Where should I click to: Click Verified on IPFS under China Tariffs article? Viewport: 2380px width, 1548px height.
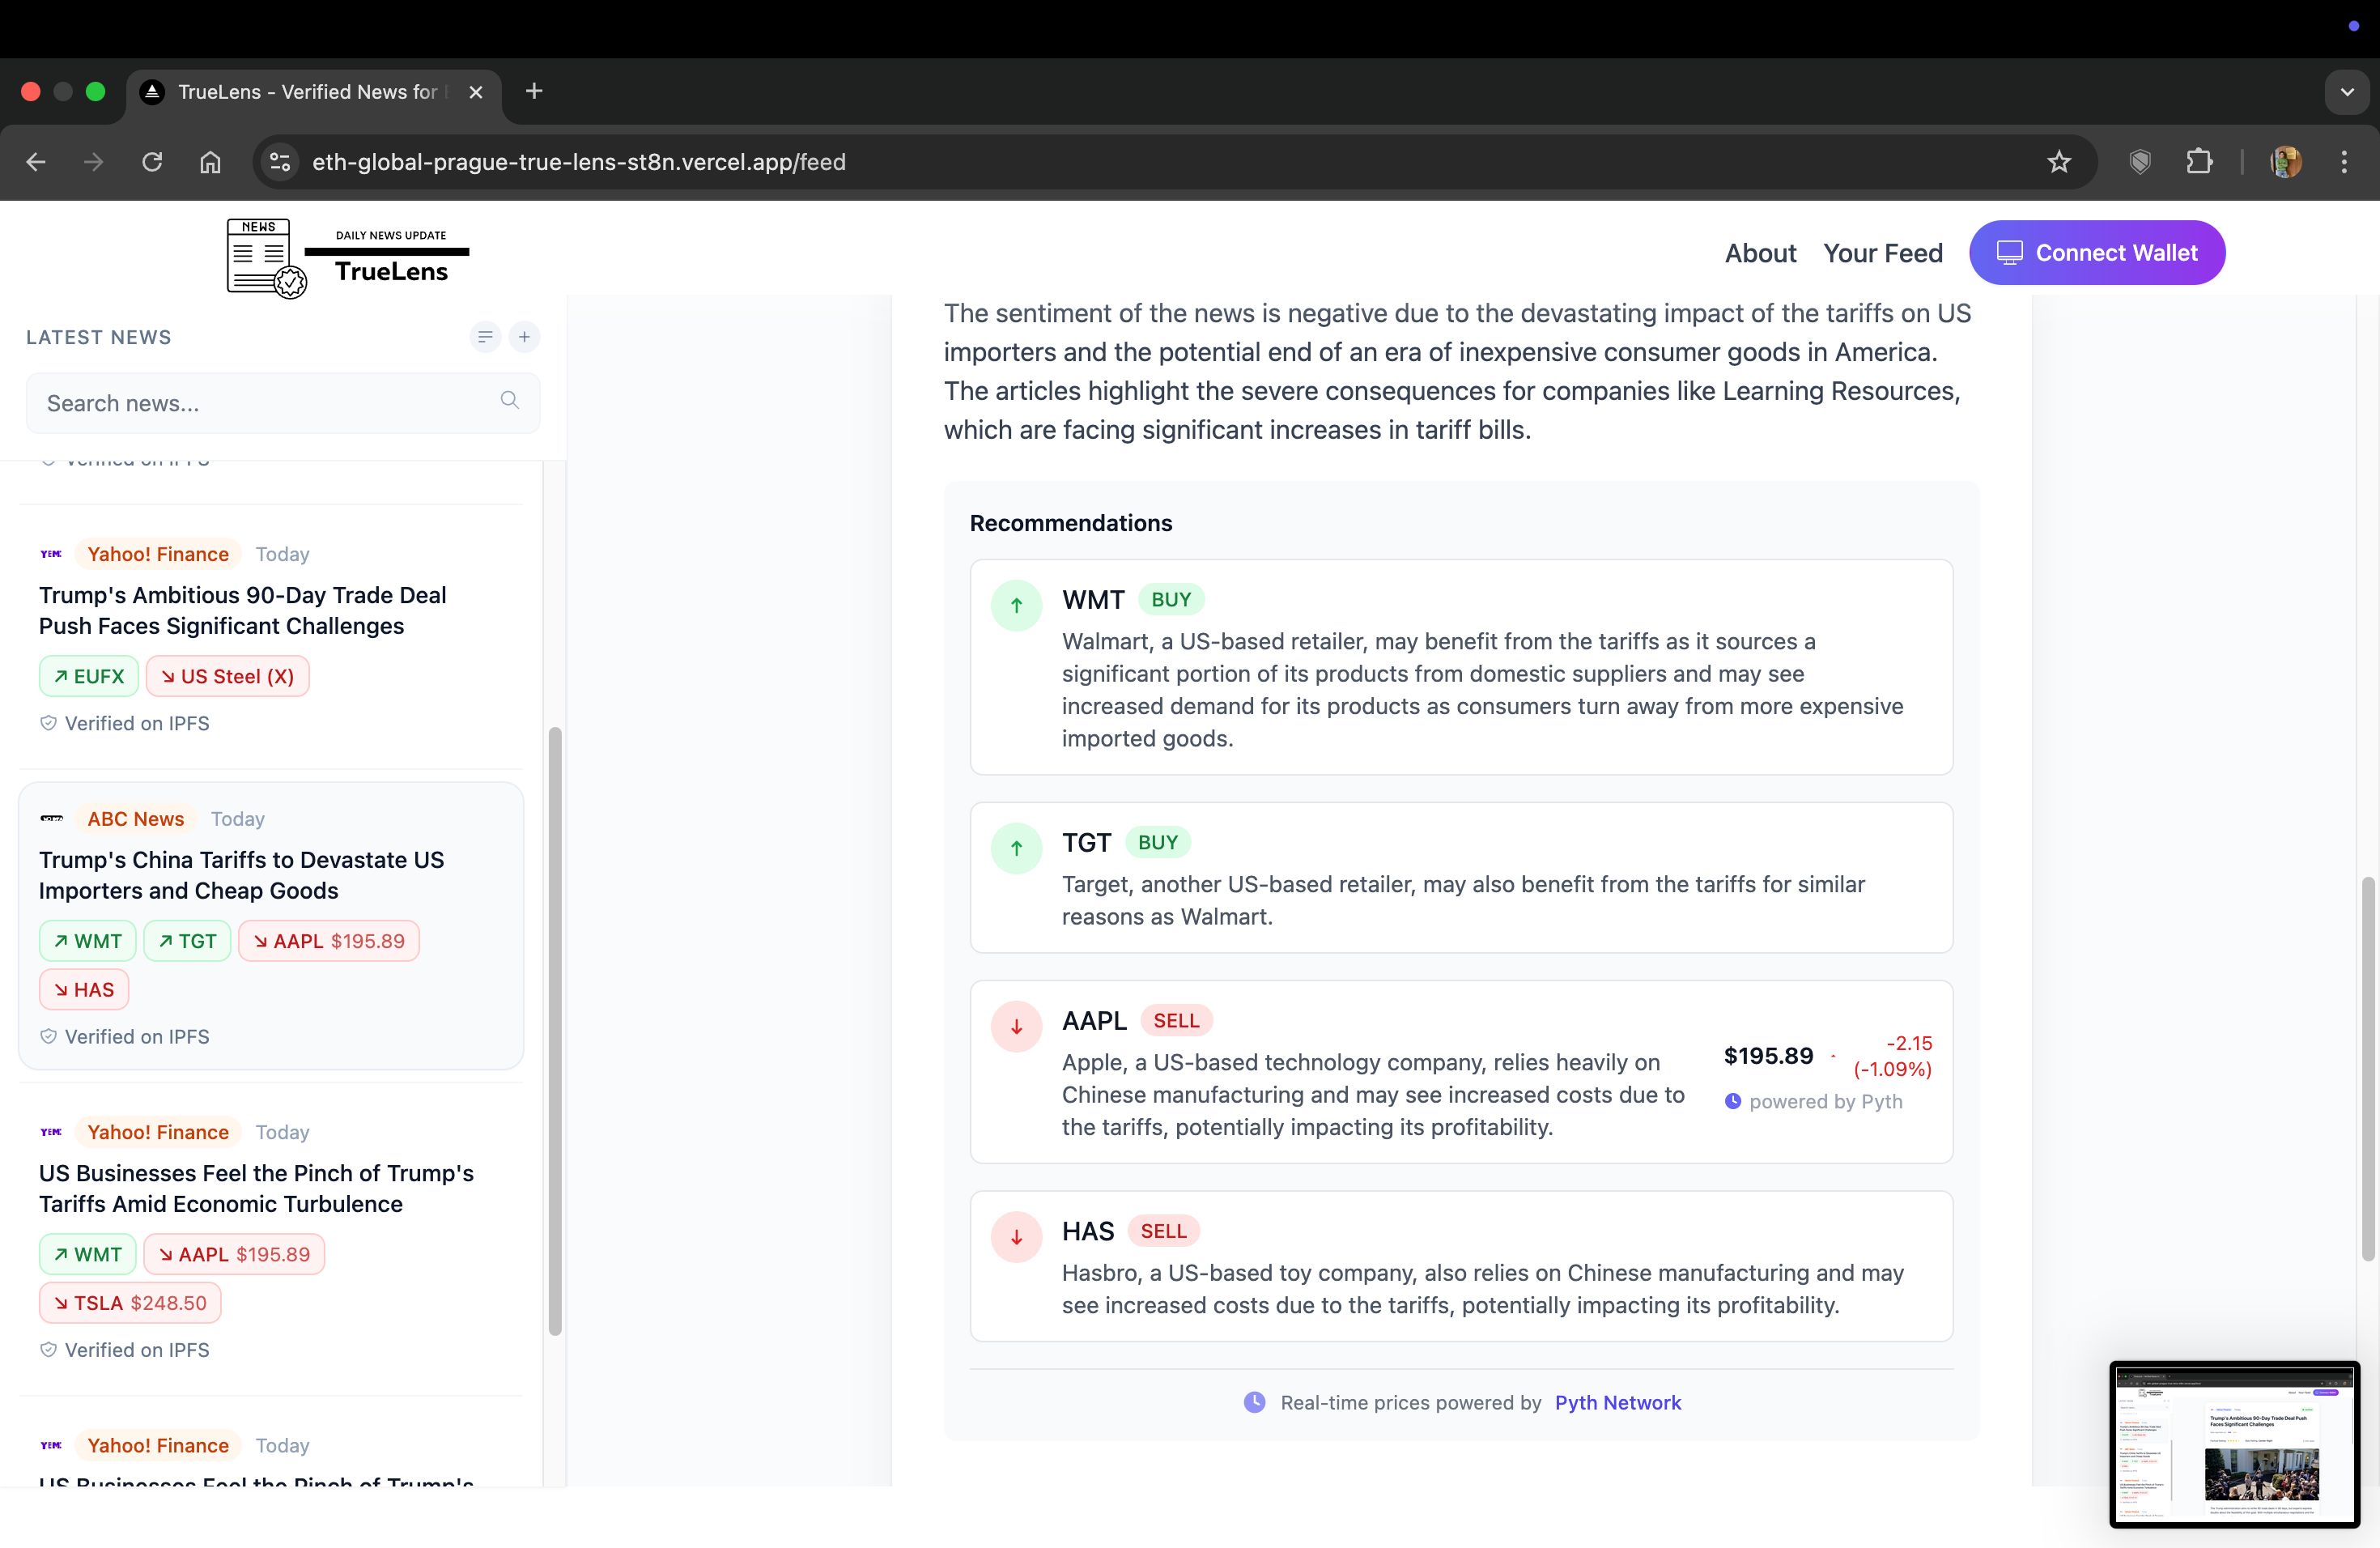(x=125, y=1037)
